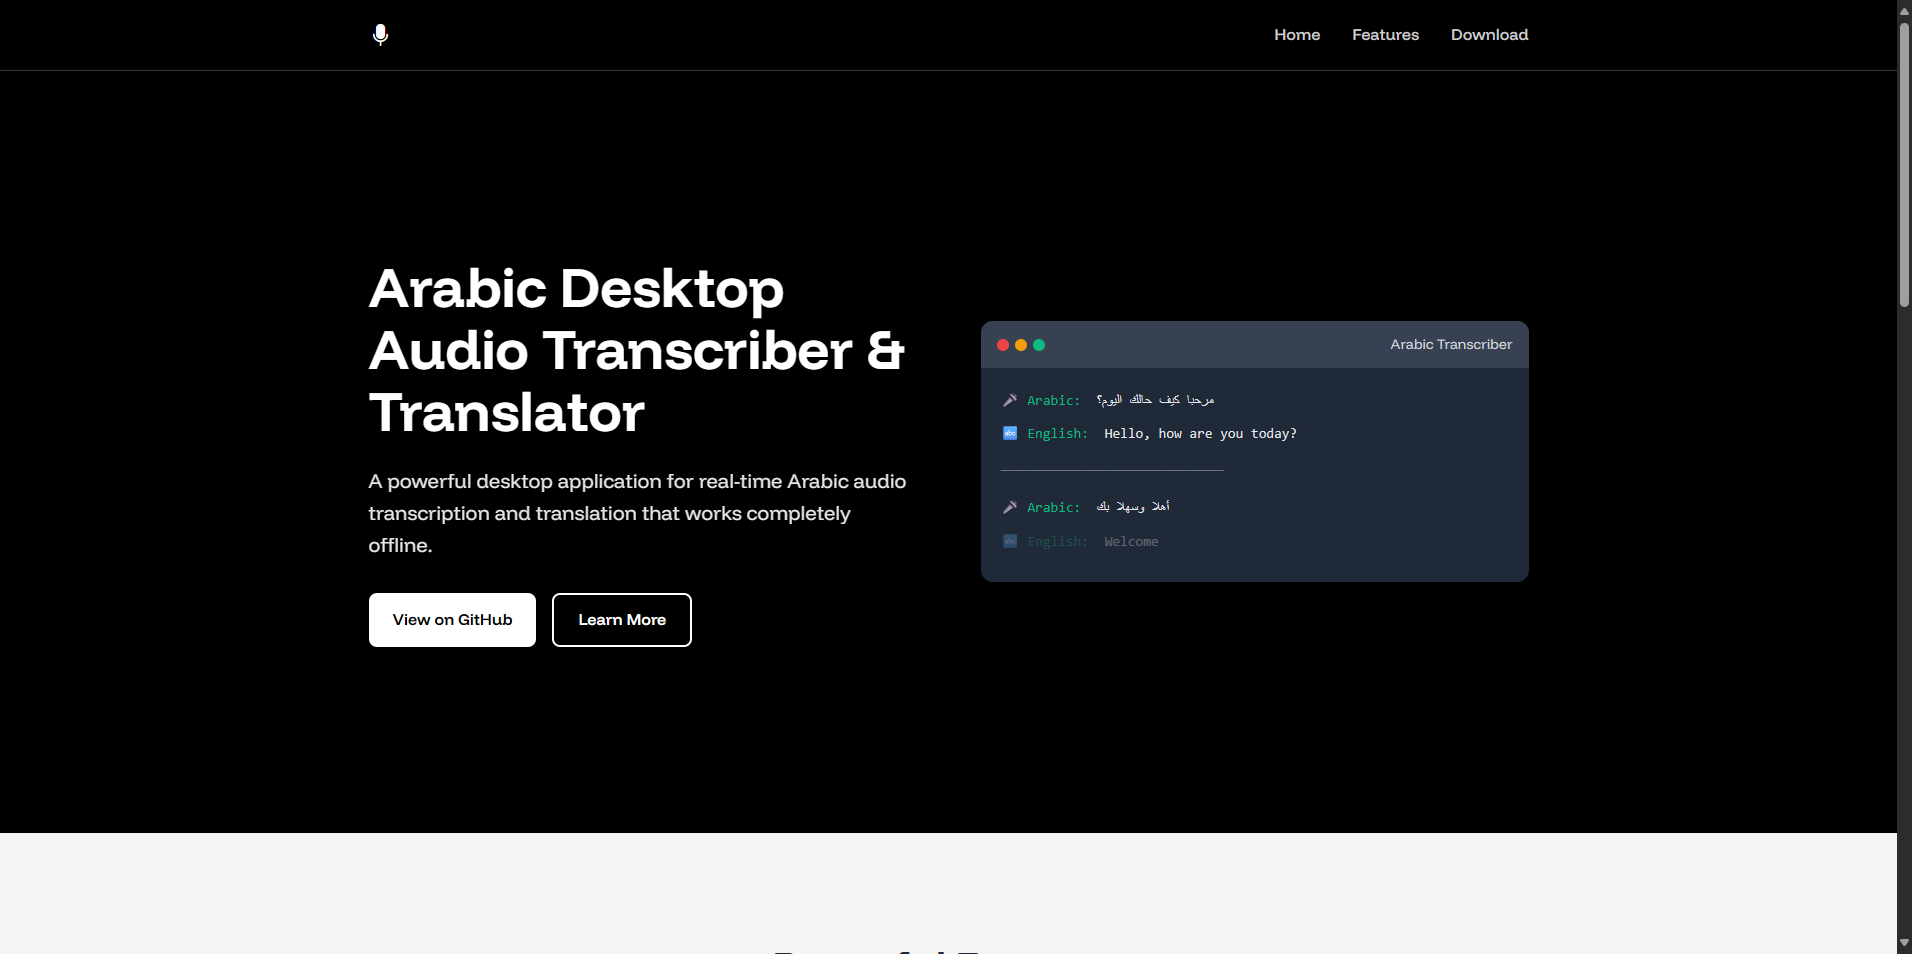The width and height of the screenshot is (1912, 954).
Task: Click the "Learn More" button
Action: point(621,619)
